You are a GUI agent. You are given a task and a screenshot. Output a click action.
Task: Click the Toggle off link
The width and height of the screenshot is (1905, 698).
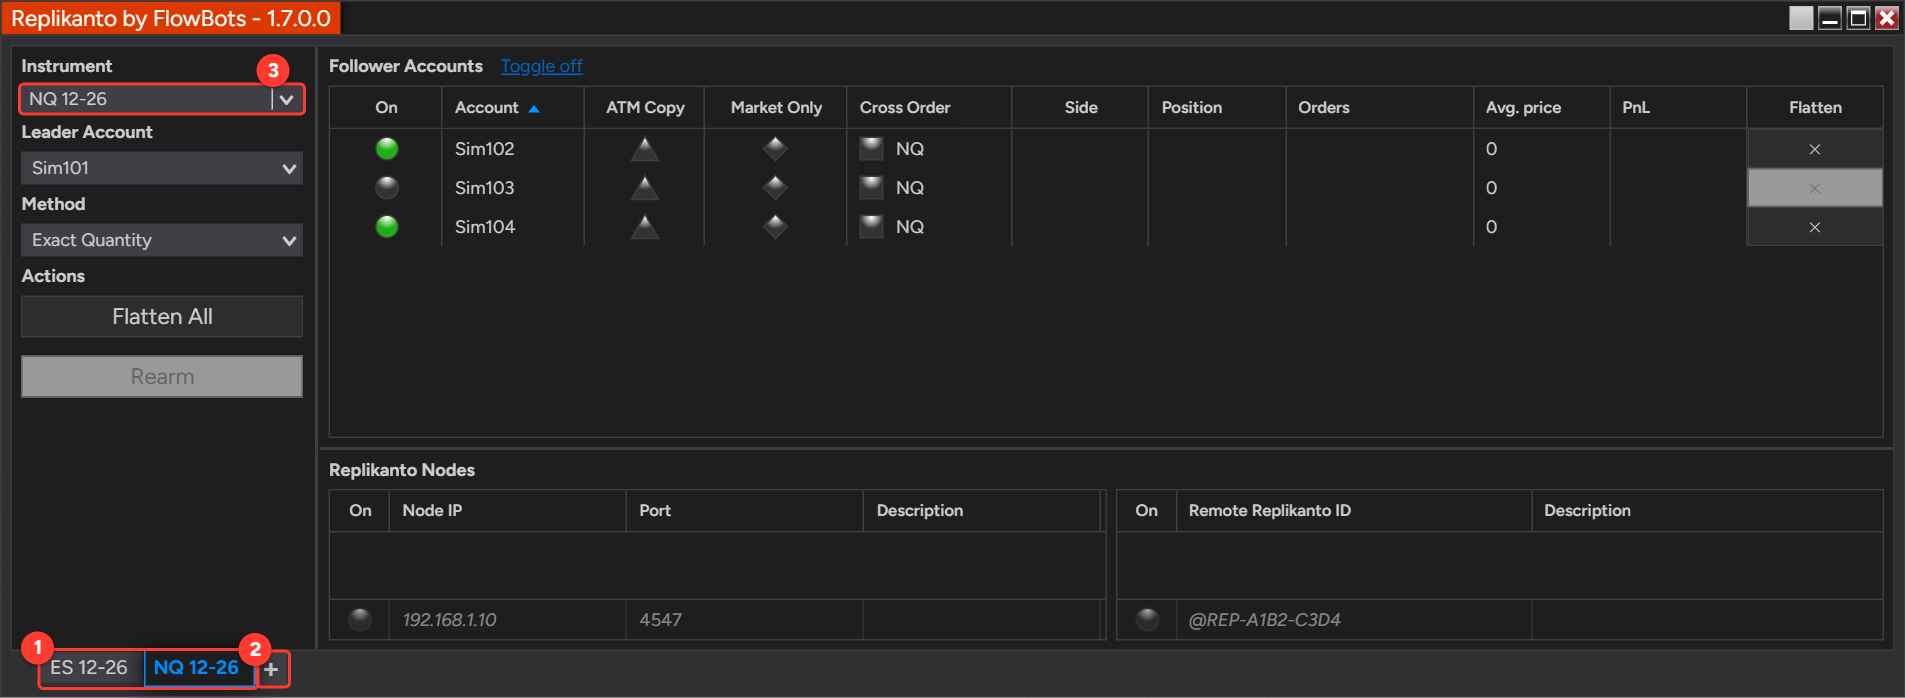pos(541,66)
